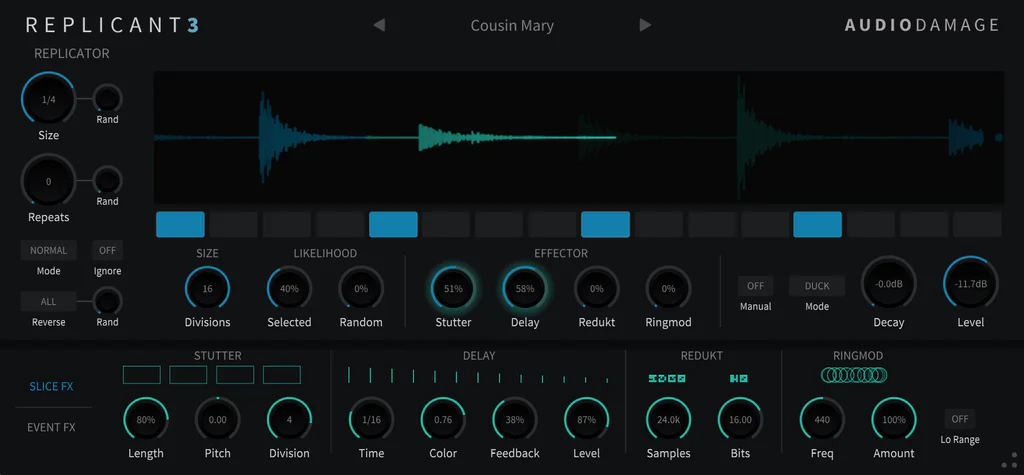1024x475 pixels.
Task: Click the EFFECTOR section label
Action: 561,254
